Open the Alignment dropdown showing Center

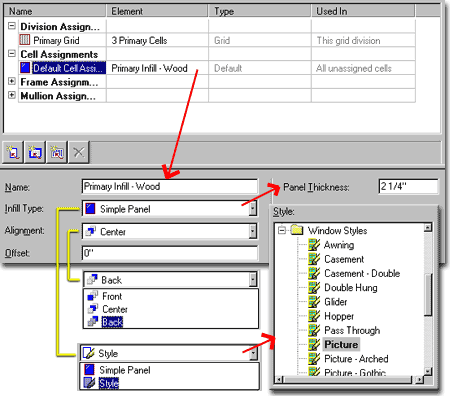pyautogui.click(x=253, y=231)
